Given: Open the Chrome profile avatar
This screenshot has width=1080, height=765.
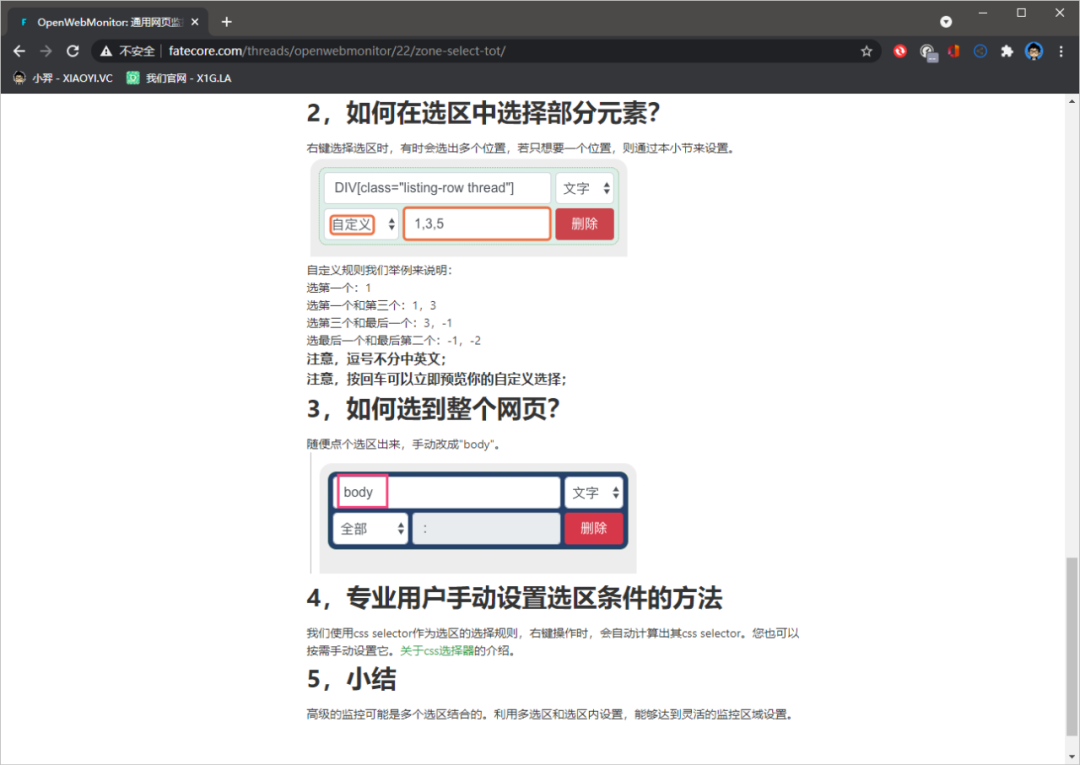Looking at the screenshot, I should tap(1034, 51).
